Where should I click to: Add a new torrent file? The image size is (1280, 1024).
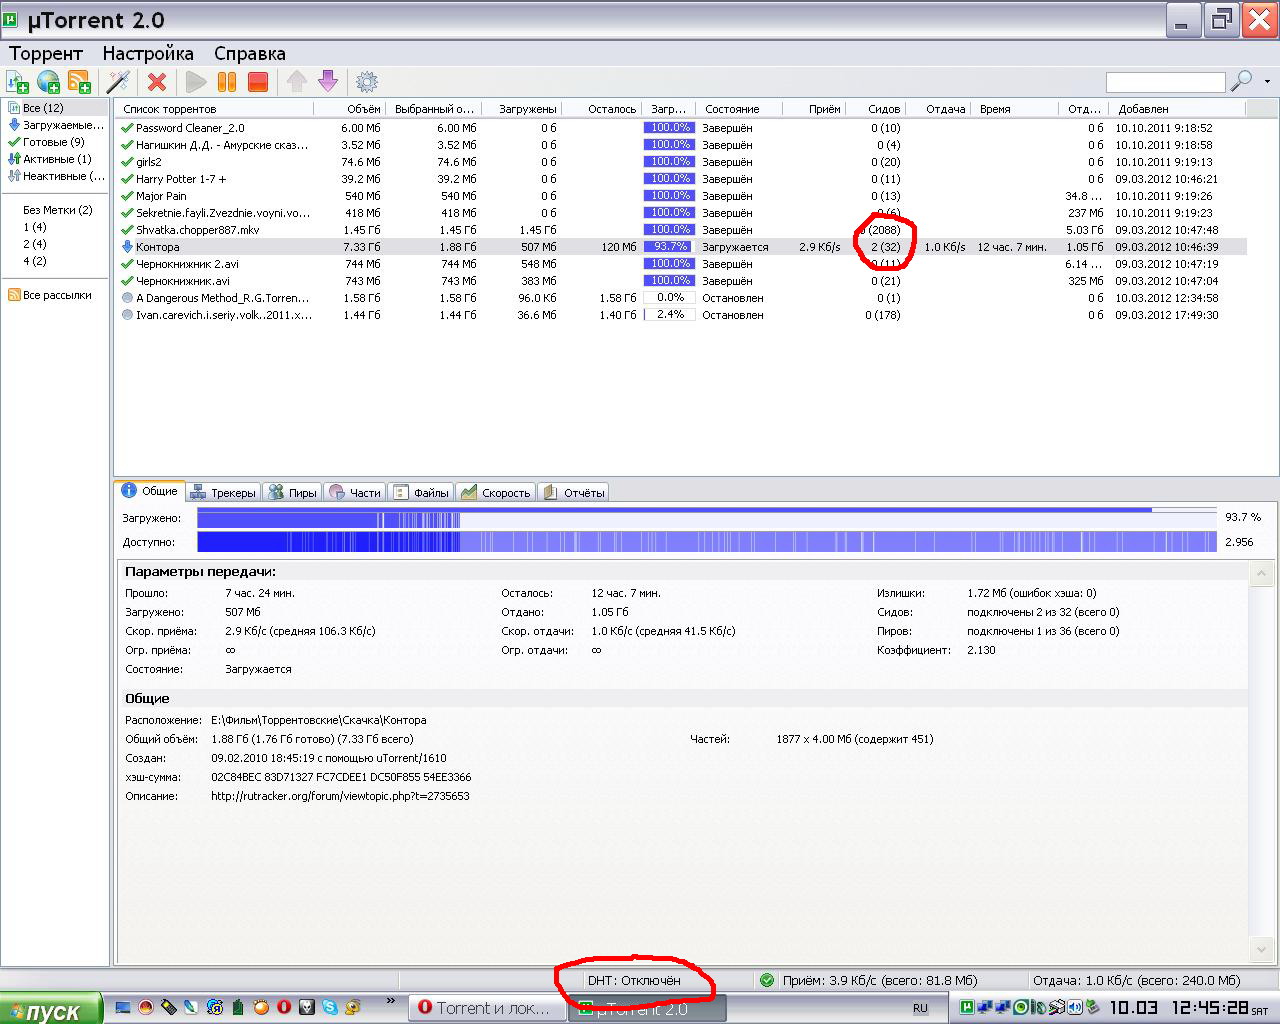pos(18,82)
